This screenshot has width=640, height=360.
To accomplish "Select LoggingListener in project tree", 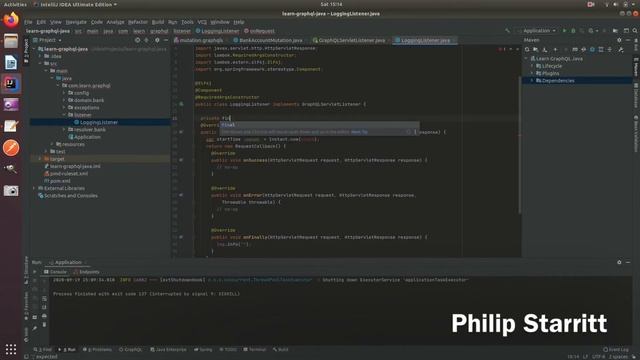I will [x=100, y=122].
